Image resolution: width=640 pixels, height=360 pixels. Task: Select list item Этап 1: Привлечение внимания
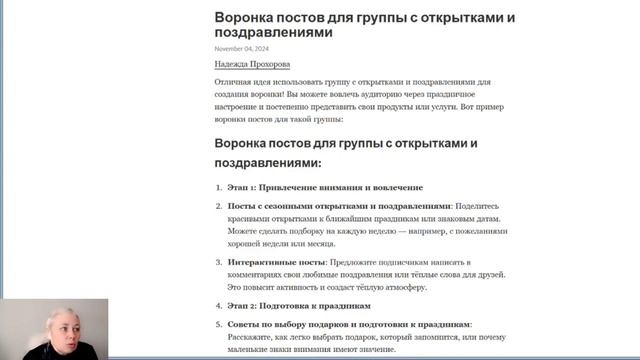pos(325,188)
